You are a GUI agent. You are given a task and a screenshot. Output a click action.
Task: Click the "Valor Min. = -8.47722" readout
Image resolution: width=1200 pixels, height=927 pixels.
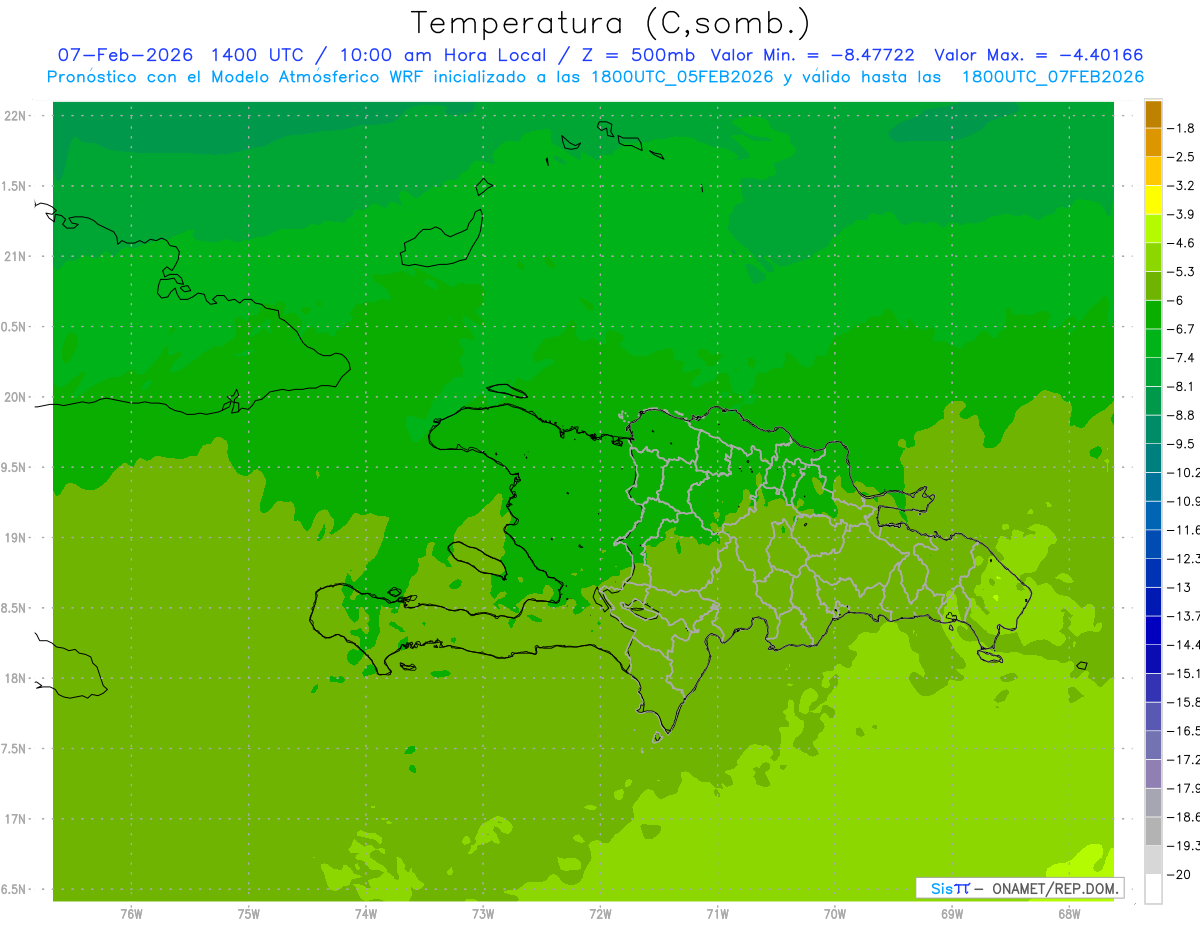coord(812,55)
